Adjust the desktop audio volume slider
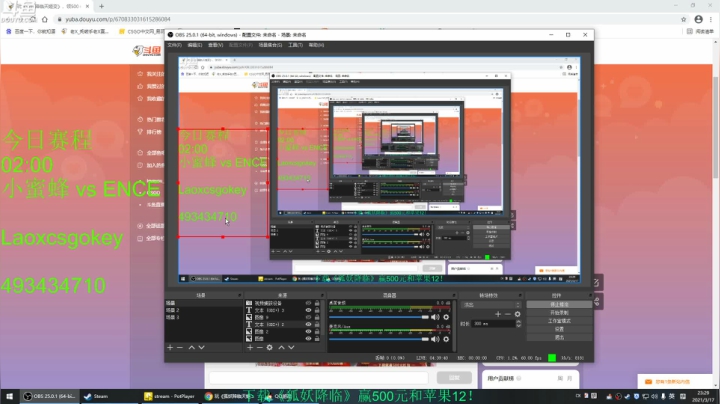The image size is (720, 404). pos(379,317)
